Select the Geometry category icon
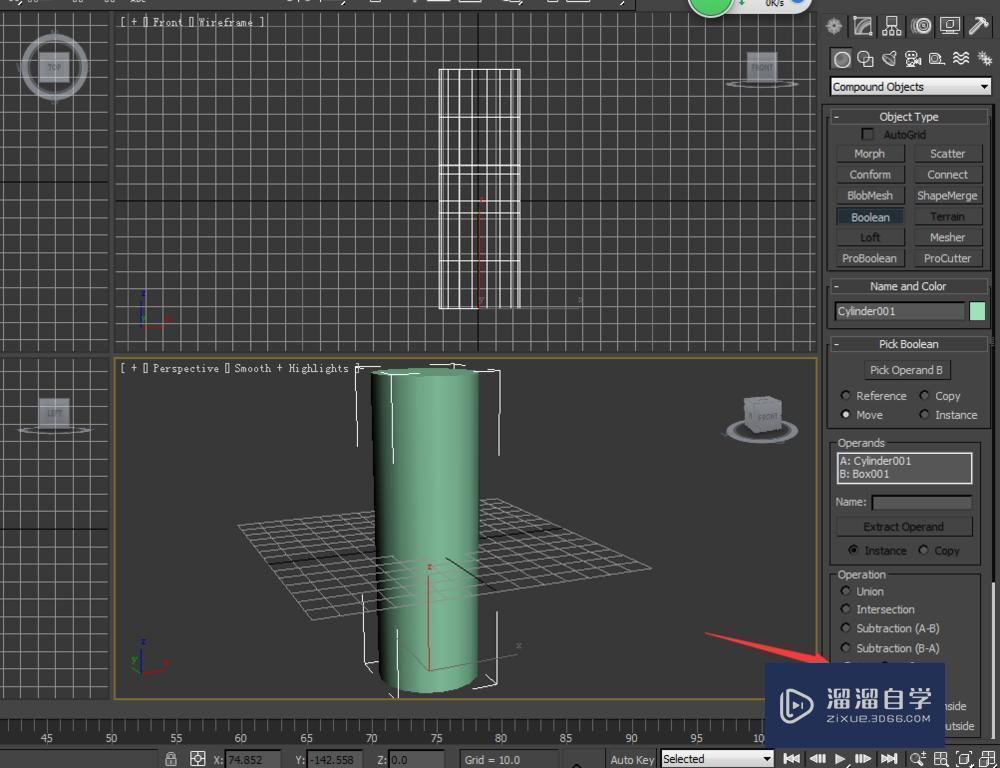 [841, 59]
